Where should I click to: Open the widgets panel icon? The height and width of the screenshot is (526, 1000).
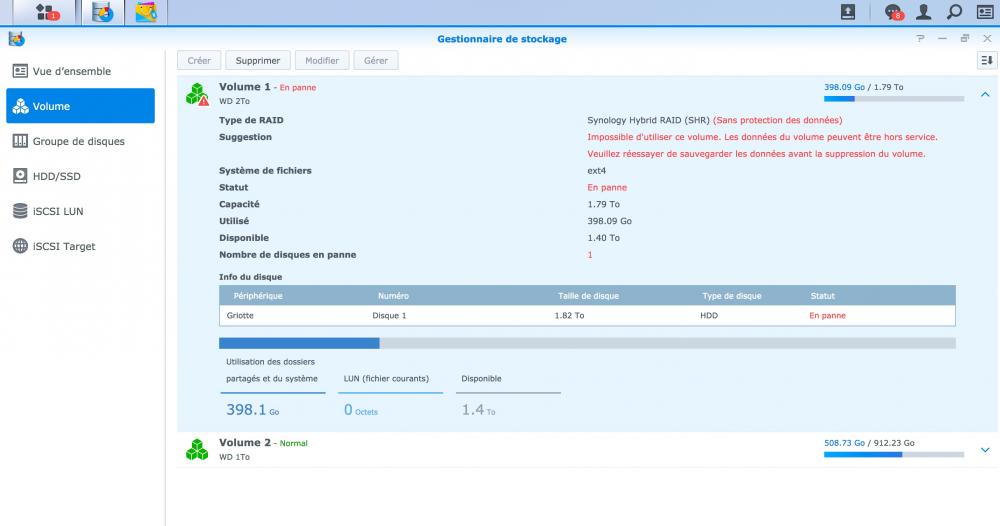(x=985, y=11)
